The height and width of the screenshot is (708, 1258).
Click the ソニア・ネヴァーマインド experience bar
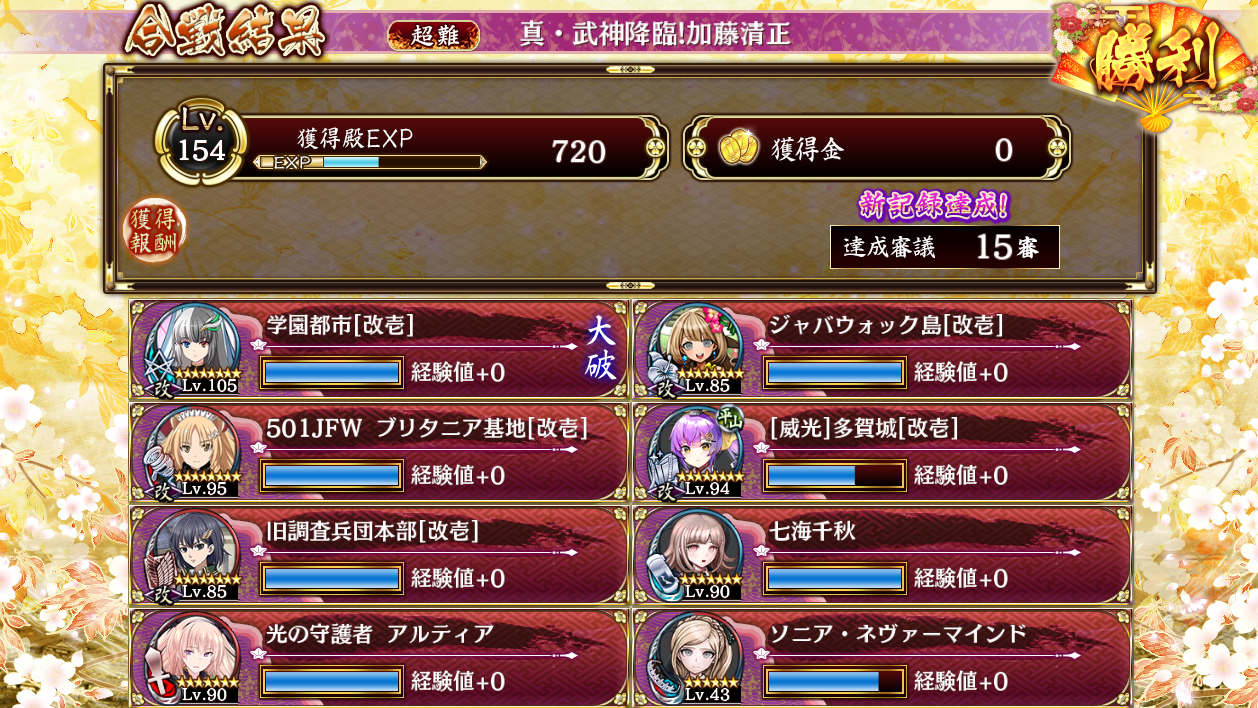point(835,681)
